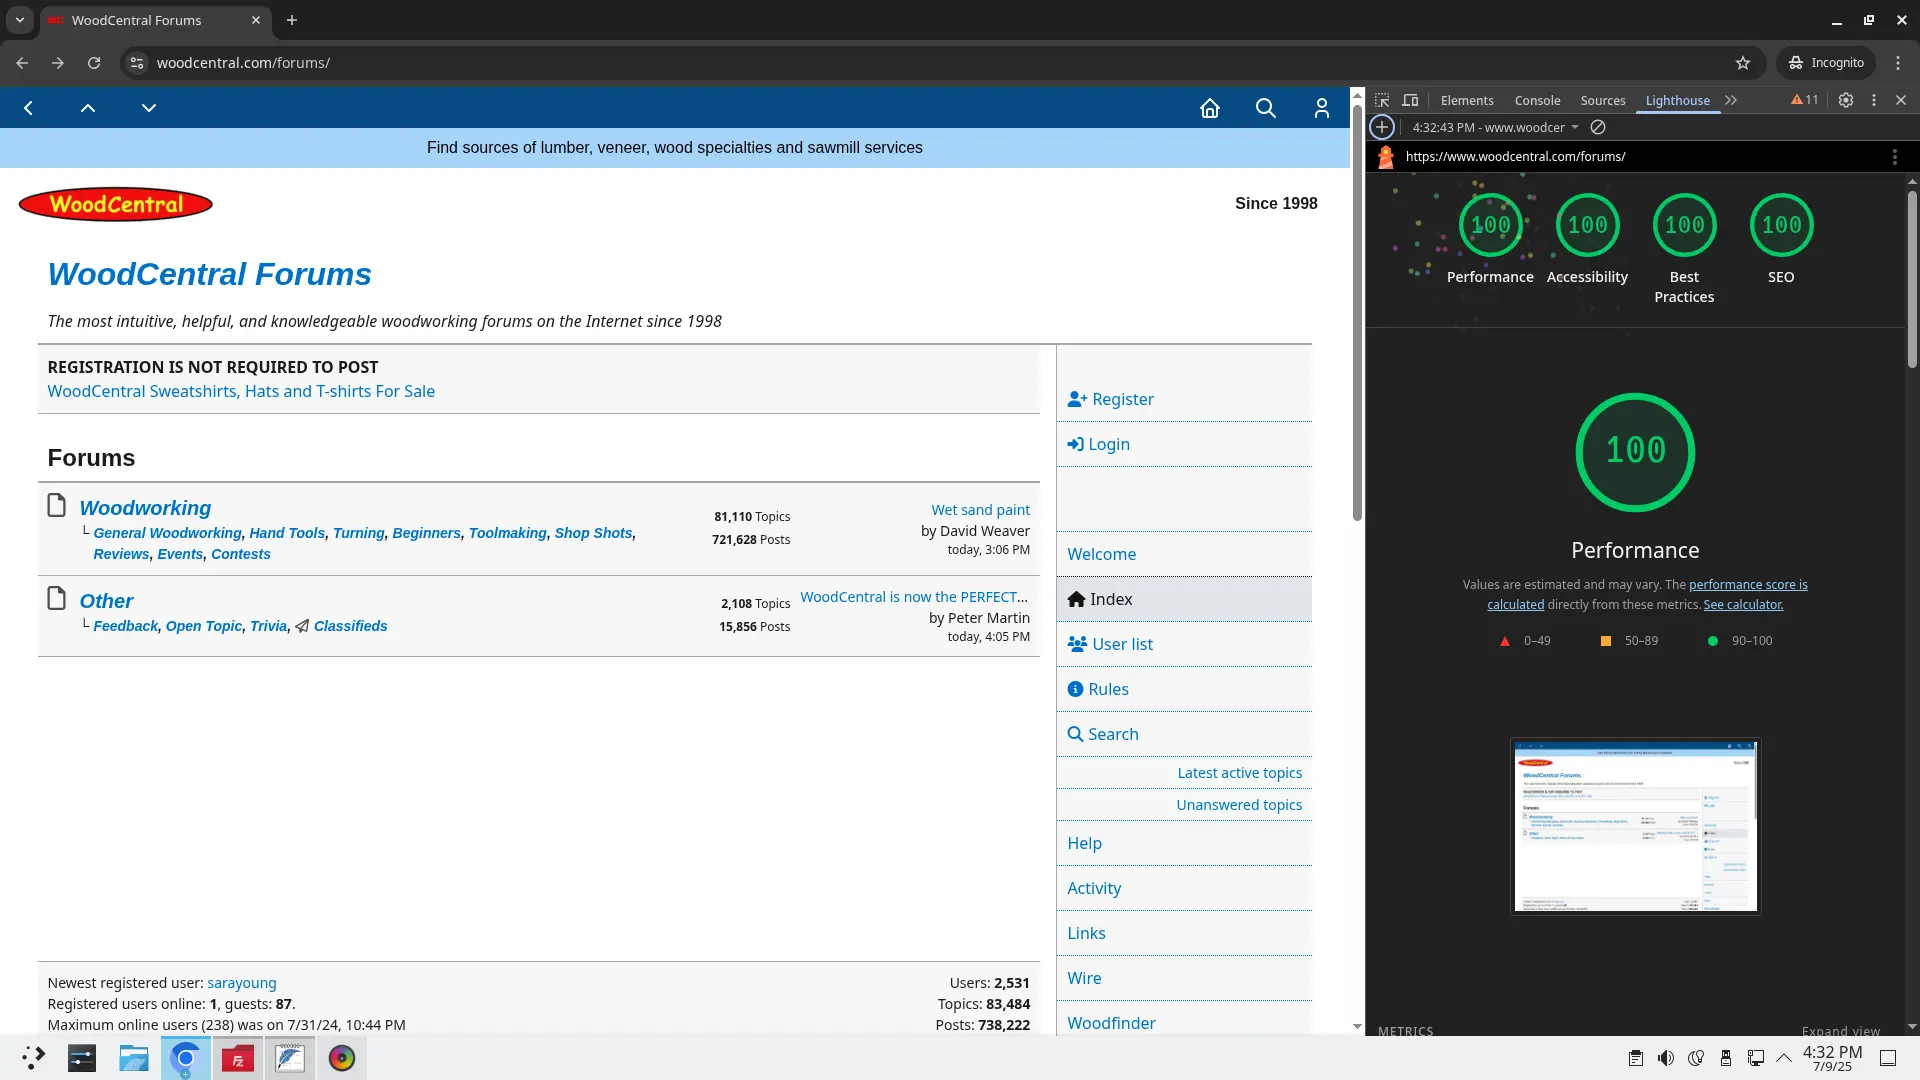Click the WoodCentral Sweatshirts, Hats and T-shirts link

click(x=241, y=391)
